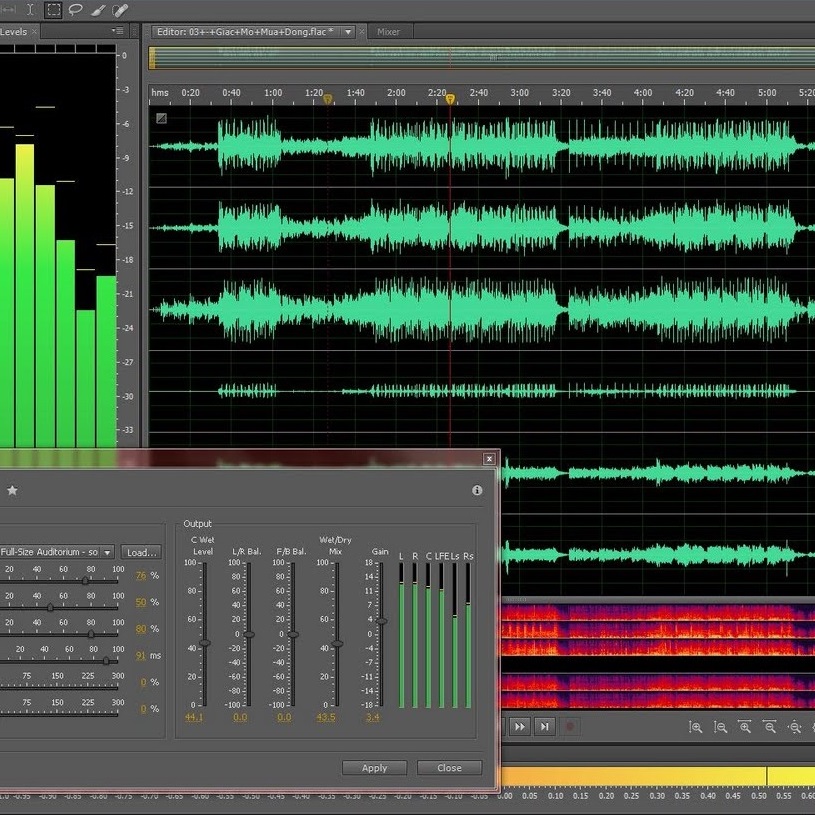Viewport: 815px width, 815px height.
Task: Open the Editor file dropdown arrow
Action: (x=348, y=32)
